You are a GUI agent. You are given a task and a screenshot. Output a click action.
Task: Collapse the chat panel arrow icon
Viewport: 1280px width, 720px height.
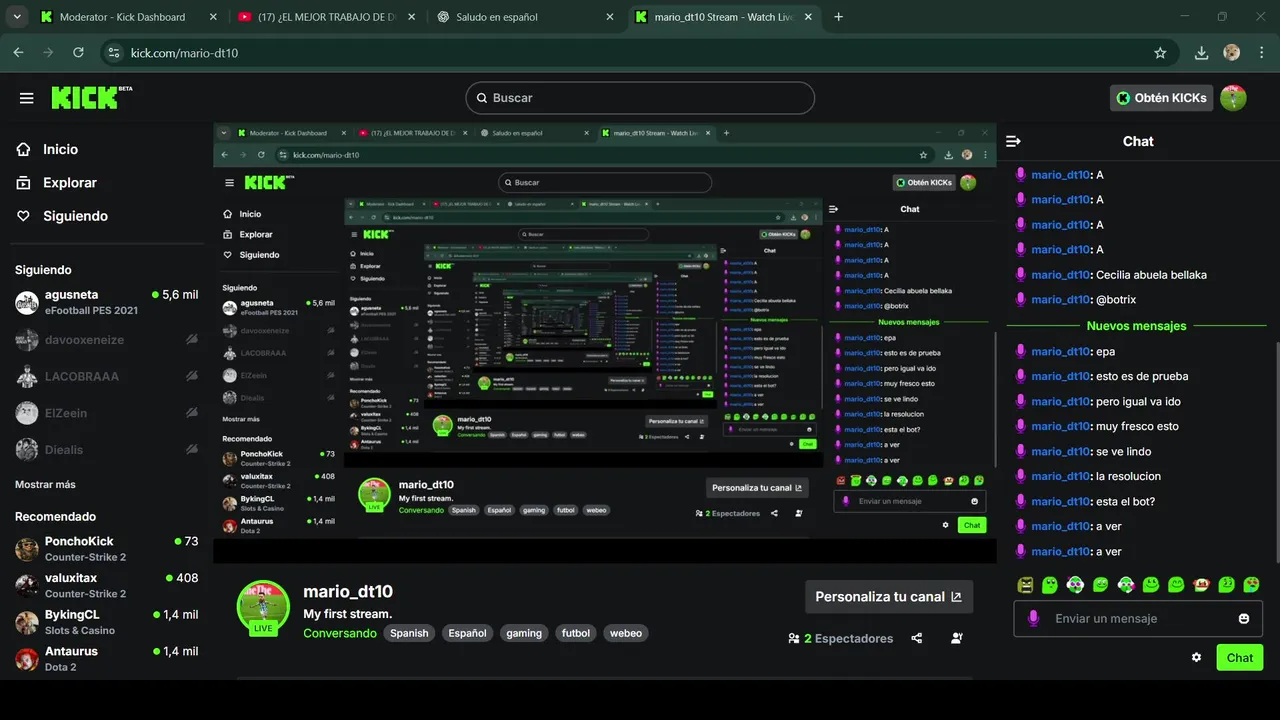pos(1013,141)
